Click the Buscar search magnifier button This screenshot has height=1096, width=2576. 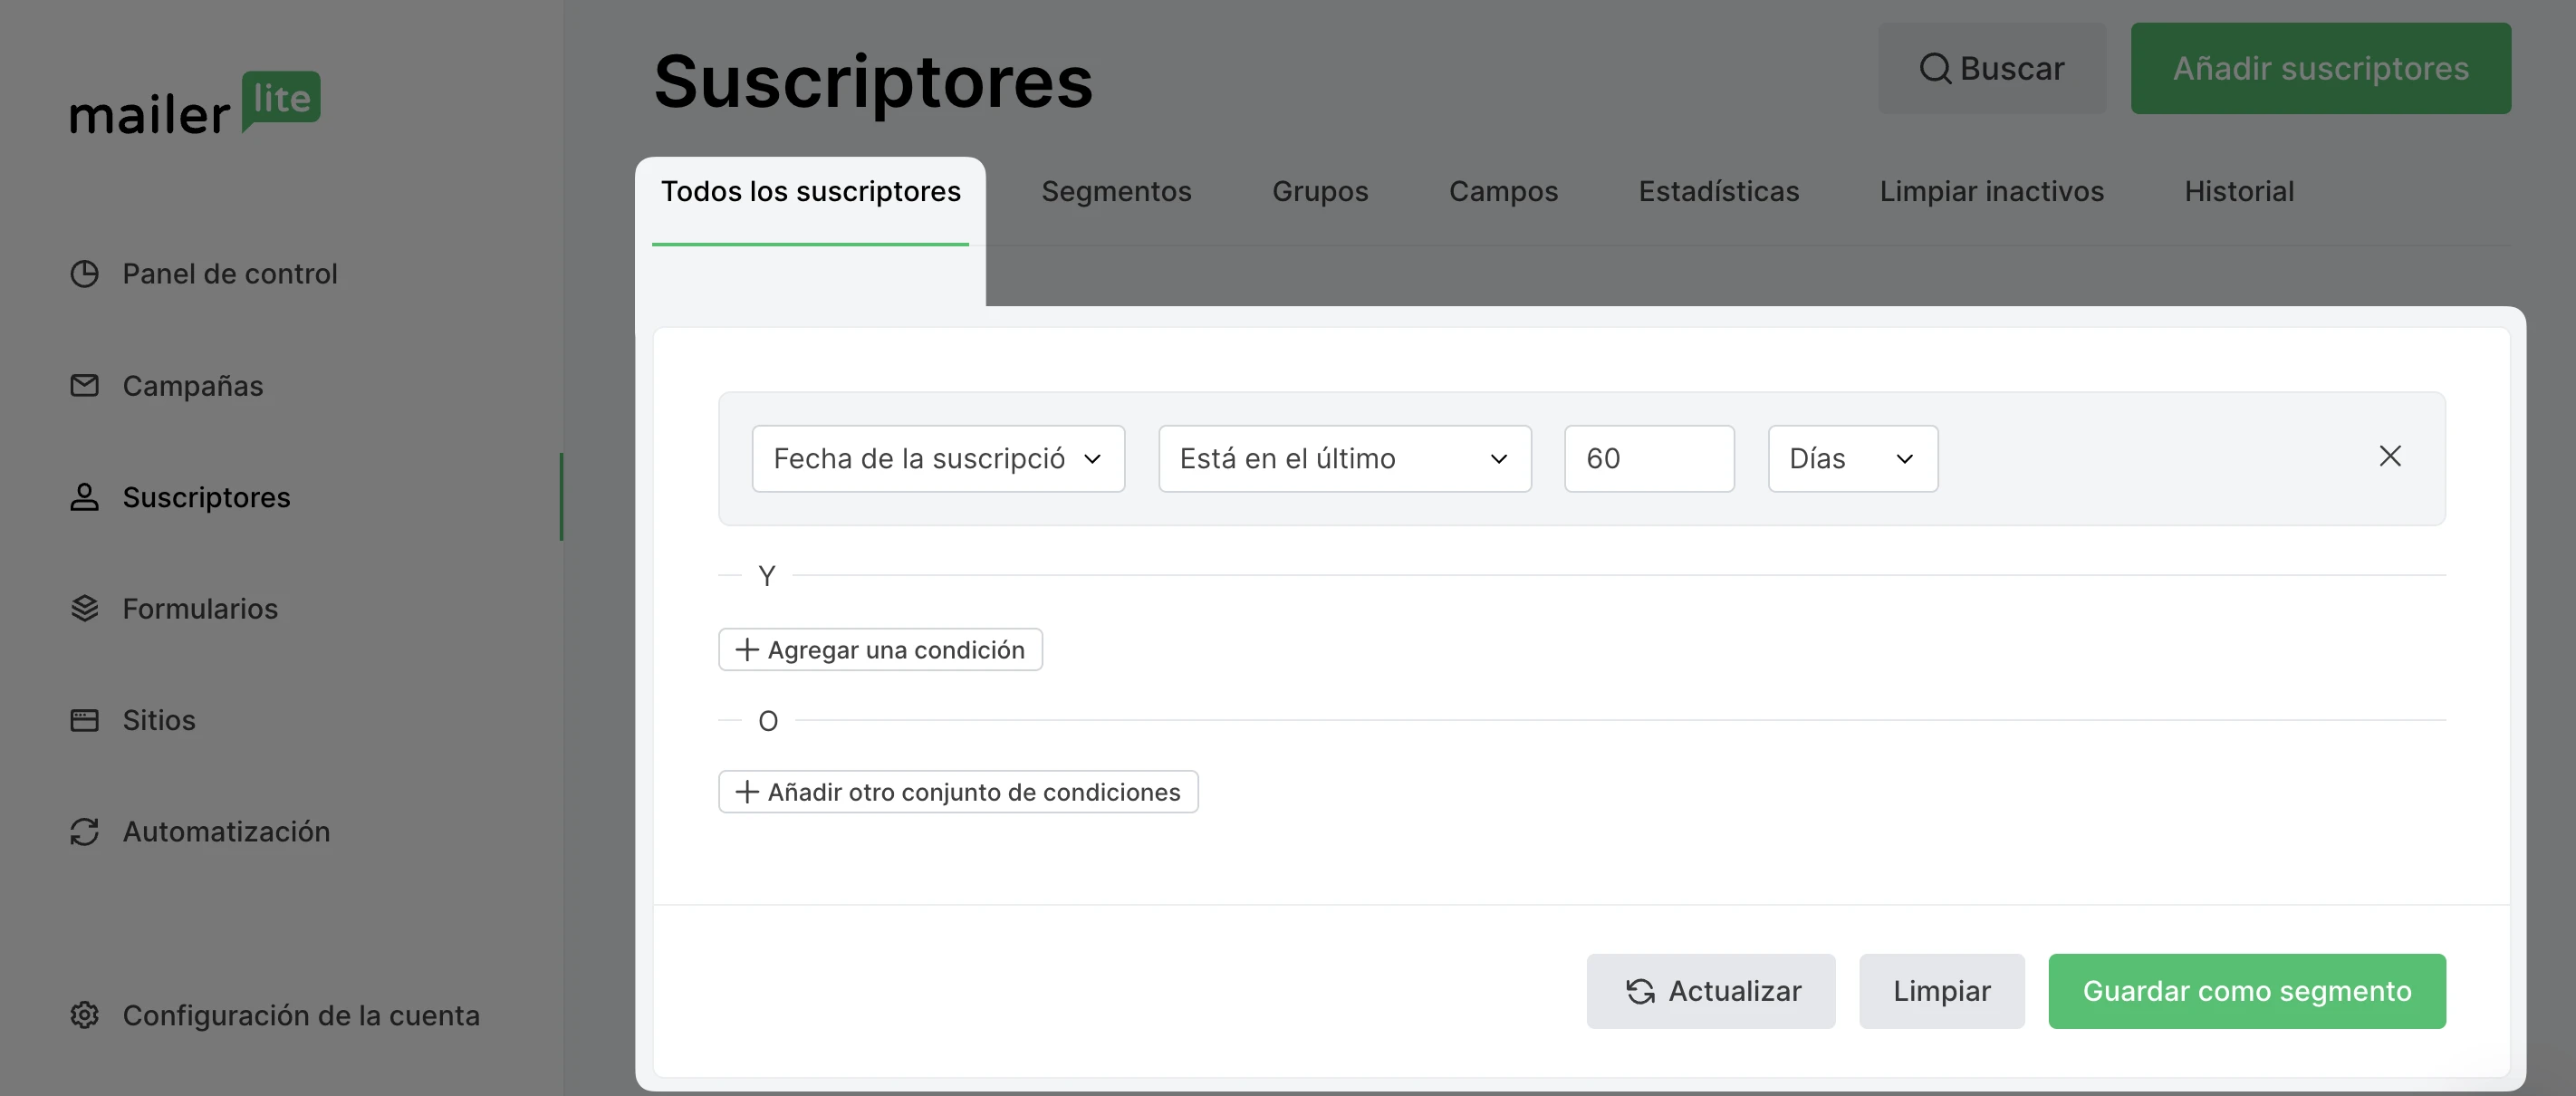(1991, 68)
